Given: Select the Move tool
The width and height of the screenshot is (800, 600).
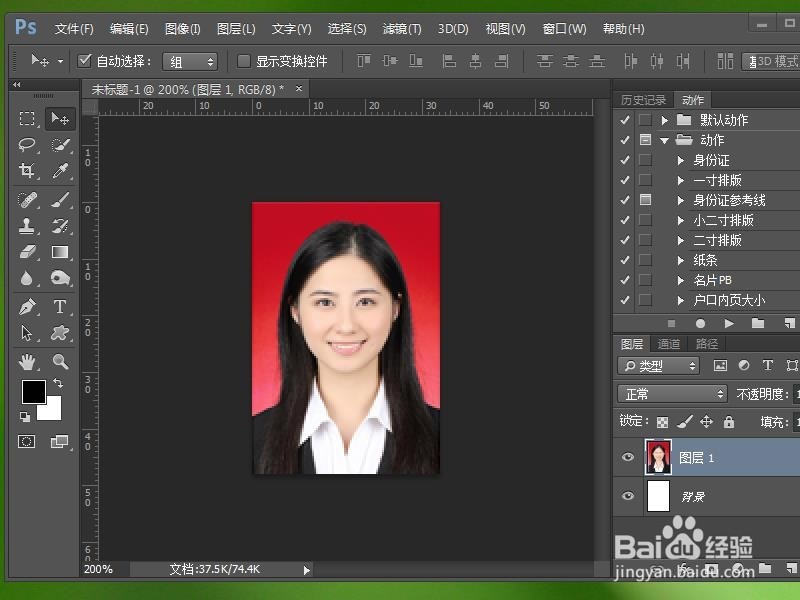Looking at the screenshot, I should click(61, 119).
